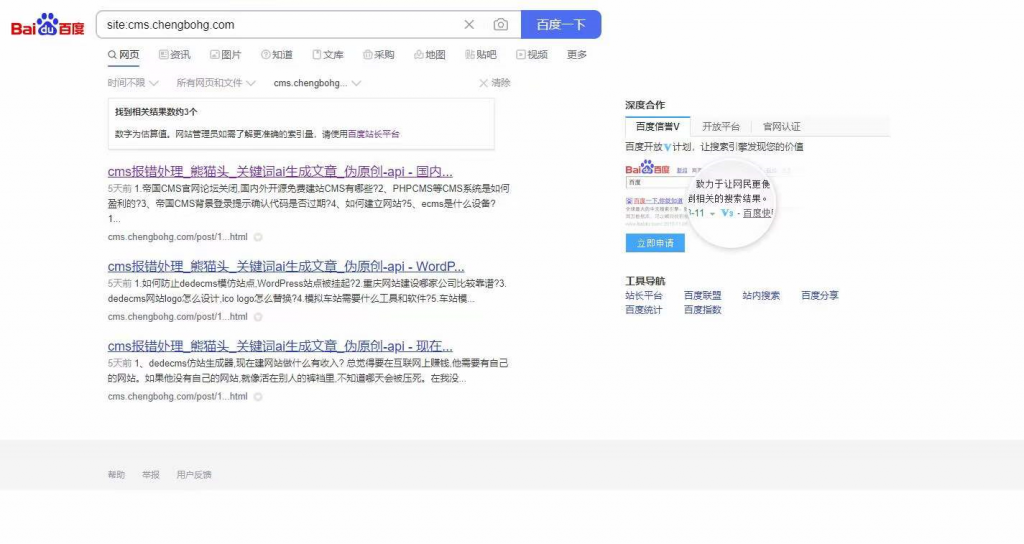The width and height of the screenshot is (1024, 544).
Task: Open result title ending with 现在...
Action: [x=280, y=346]
